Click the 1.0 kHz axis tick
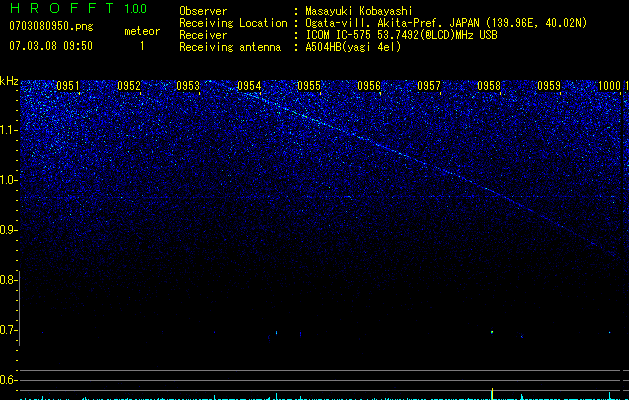 tap(9, 180)
